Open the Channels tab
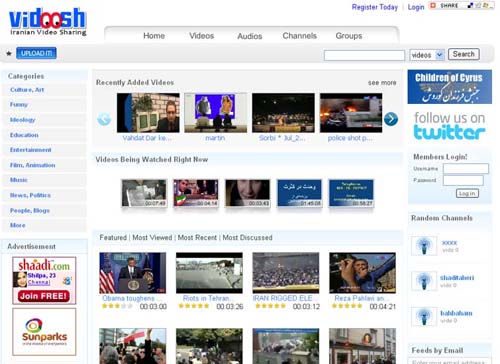The width and height of the screenshot is (500, 364). [300, 36]
